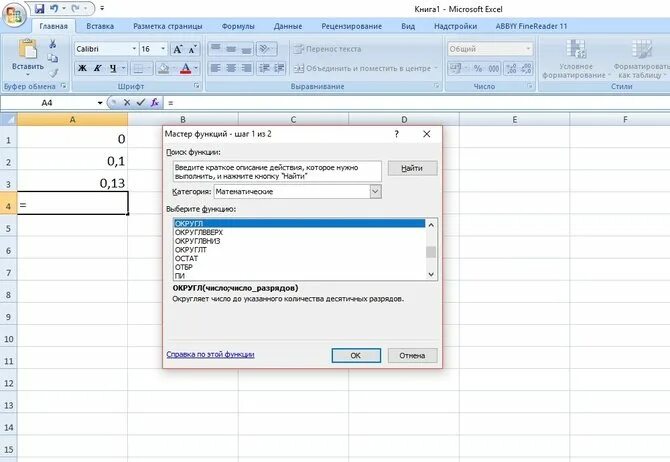
Task: Cut selection with the scissors icon
Action: click(x=53, y=44)
